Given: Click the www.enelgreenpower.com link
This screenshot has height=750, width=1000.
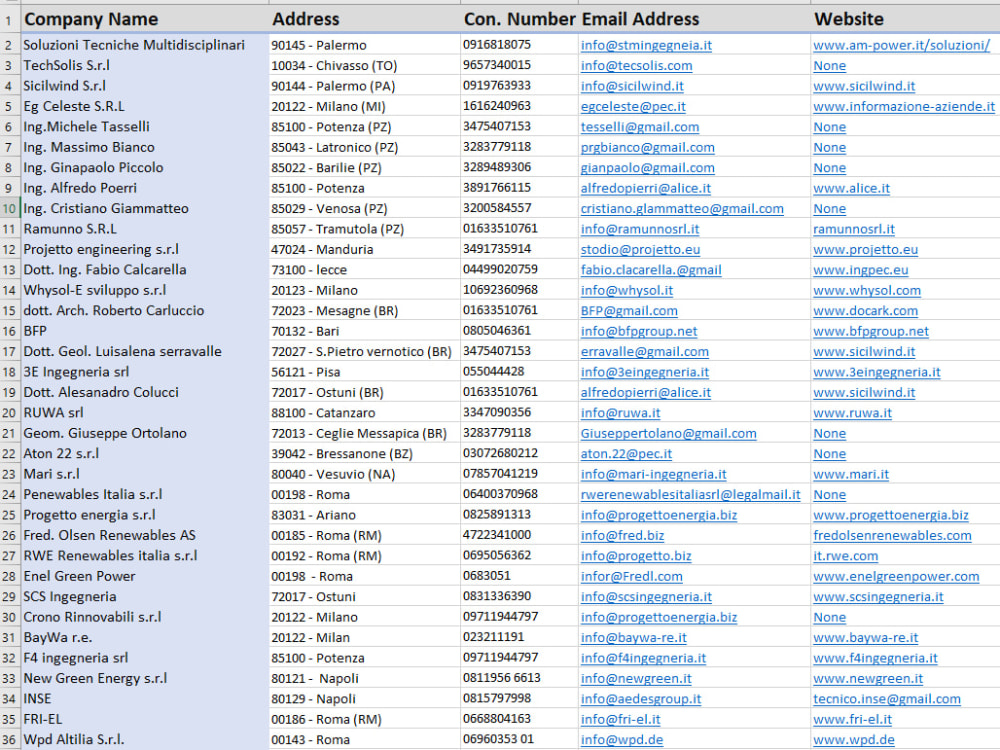Looking at the screenshot, I should click(896, 576).
